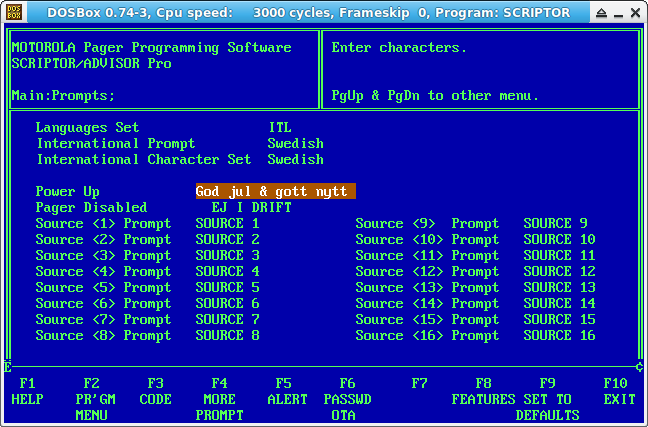Click the SCRIPTOR/ADVISOR Pro title text
648x427 pixels.
[x=91, y=63]
